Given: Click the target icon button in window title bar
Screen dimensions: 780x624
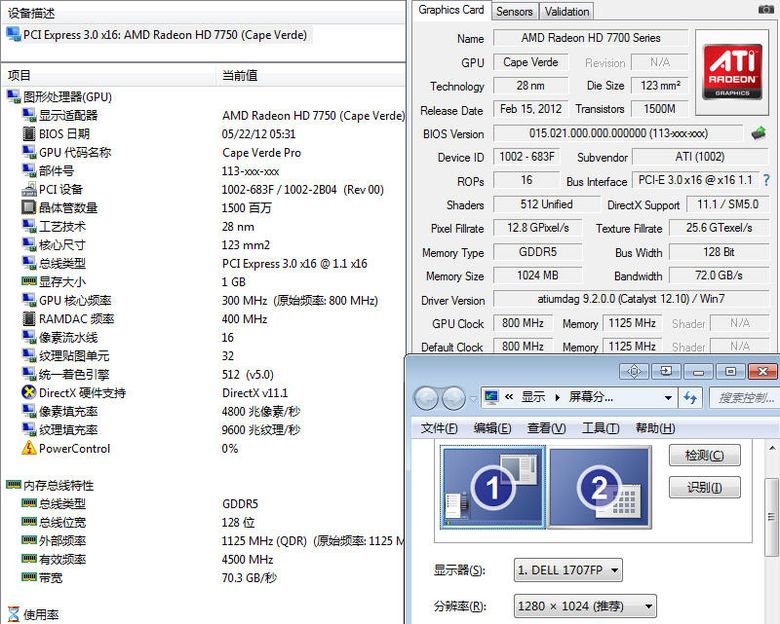Looking at the screenshot, I should (x=634, y=371).
